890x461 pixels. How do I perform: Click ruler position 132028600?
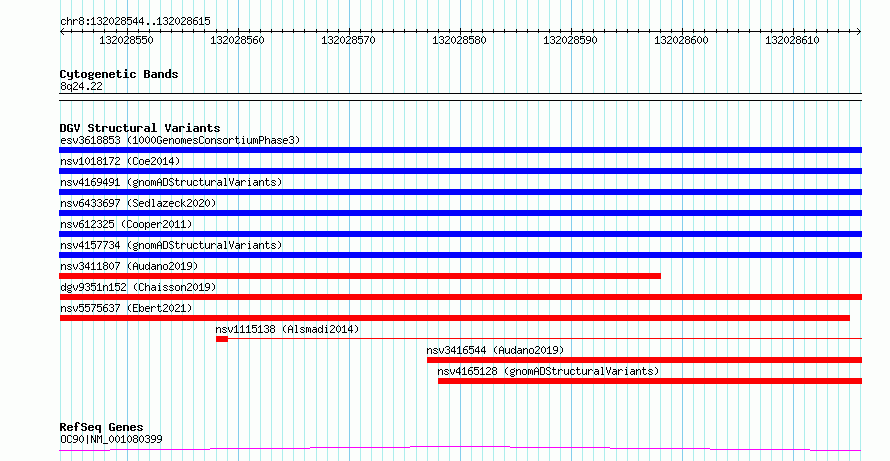pos(681,40)
